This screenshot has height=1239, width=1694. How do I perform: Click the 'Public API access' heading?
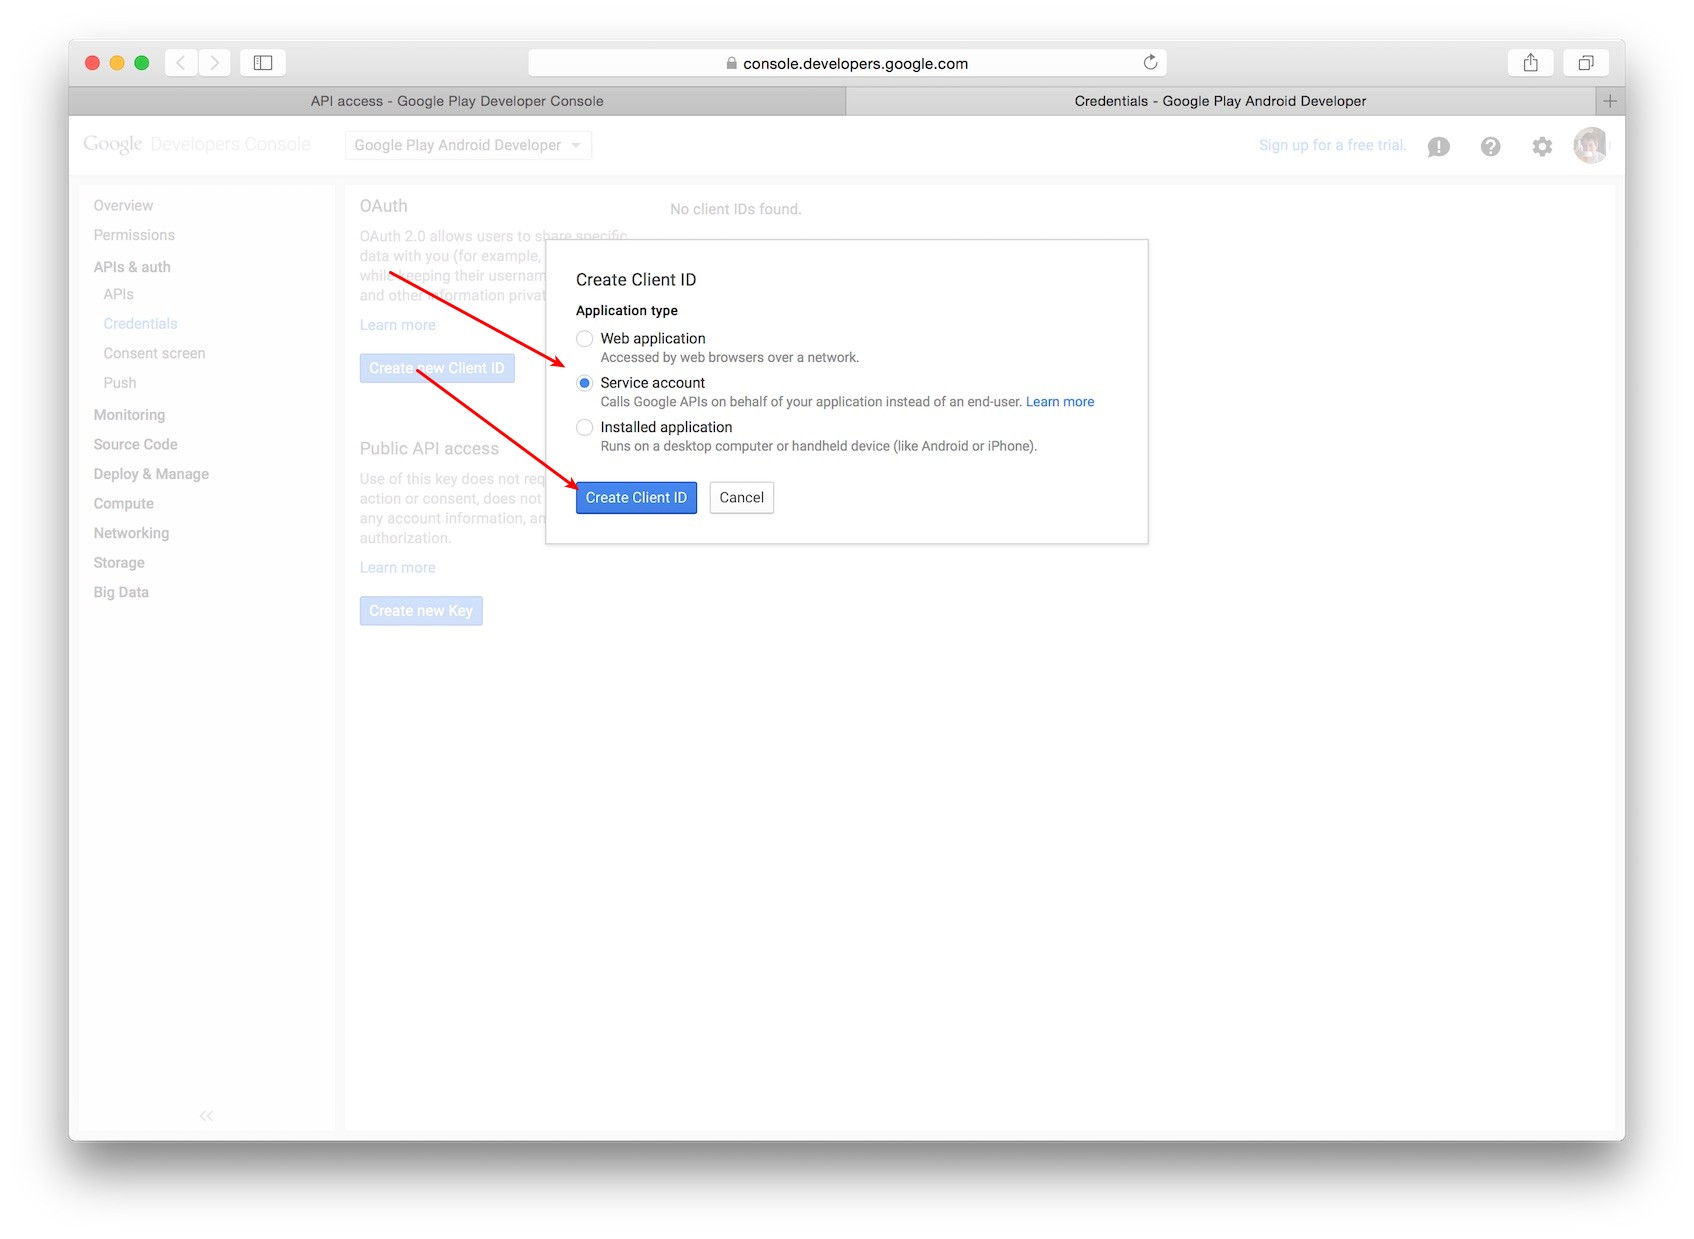tap(429, 449)
